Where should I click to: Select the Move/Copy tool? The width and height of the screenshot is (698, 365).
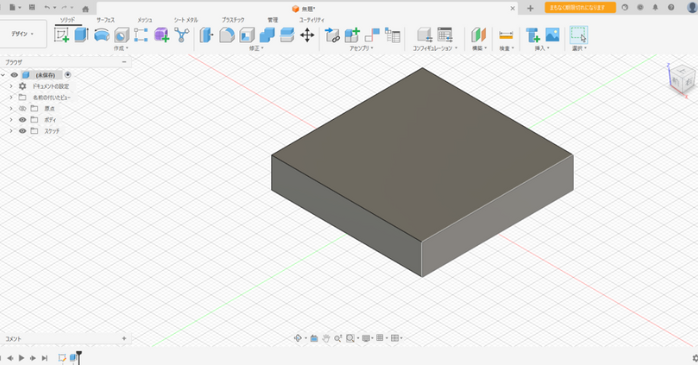(x=307, y=35)
